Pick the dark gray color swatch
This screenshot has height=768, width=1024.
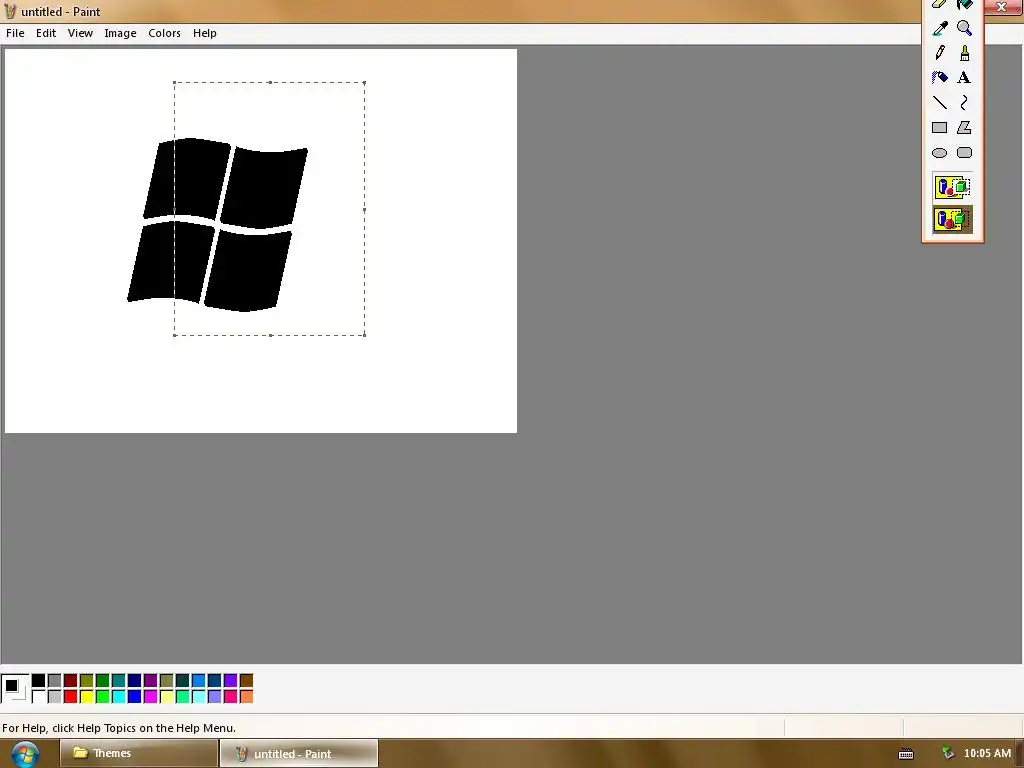[x=55, y=680]
